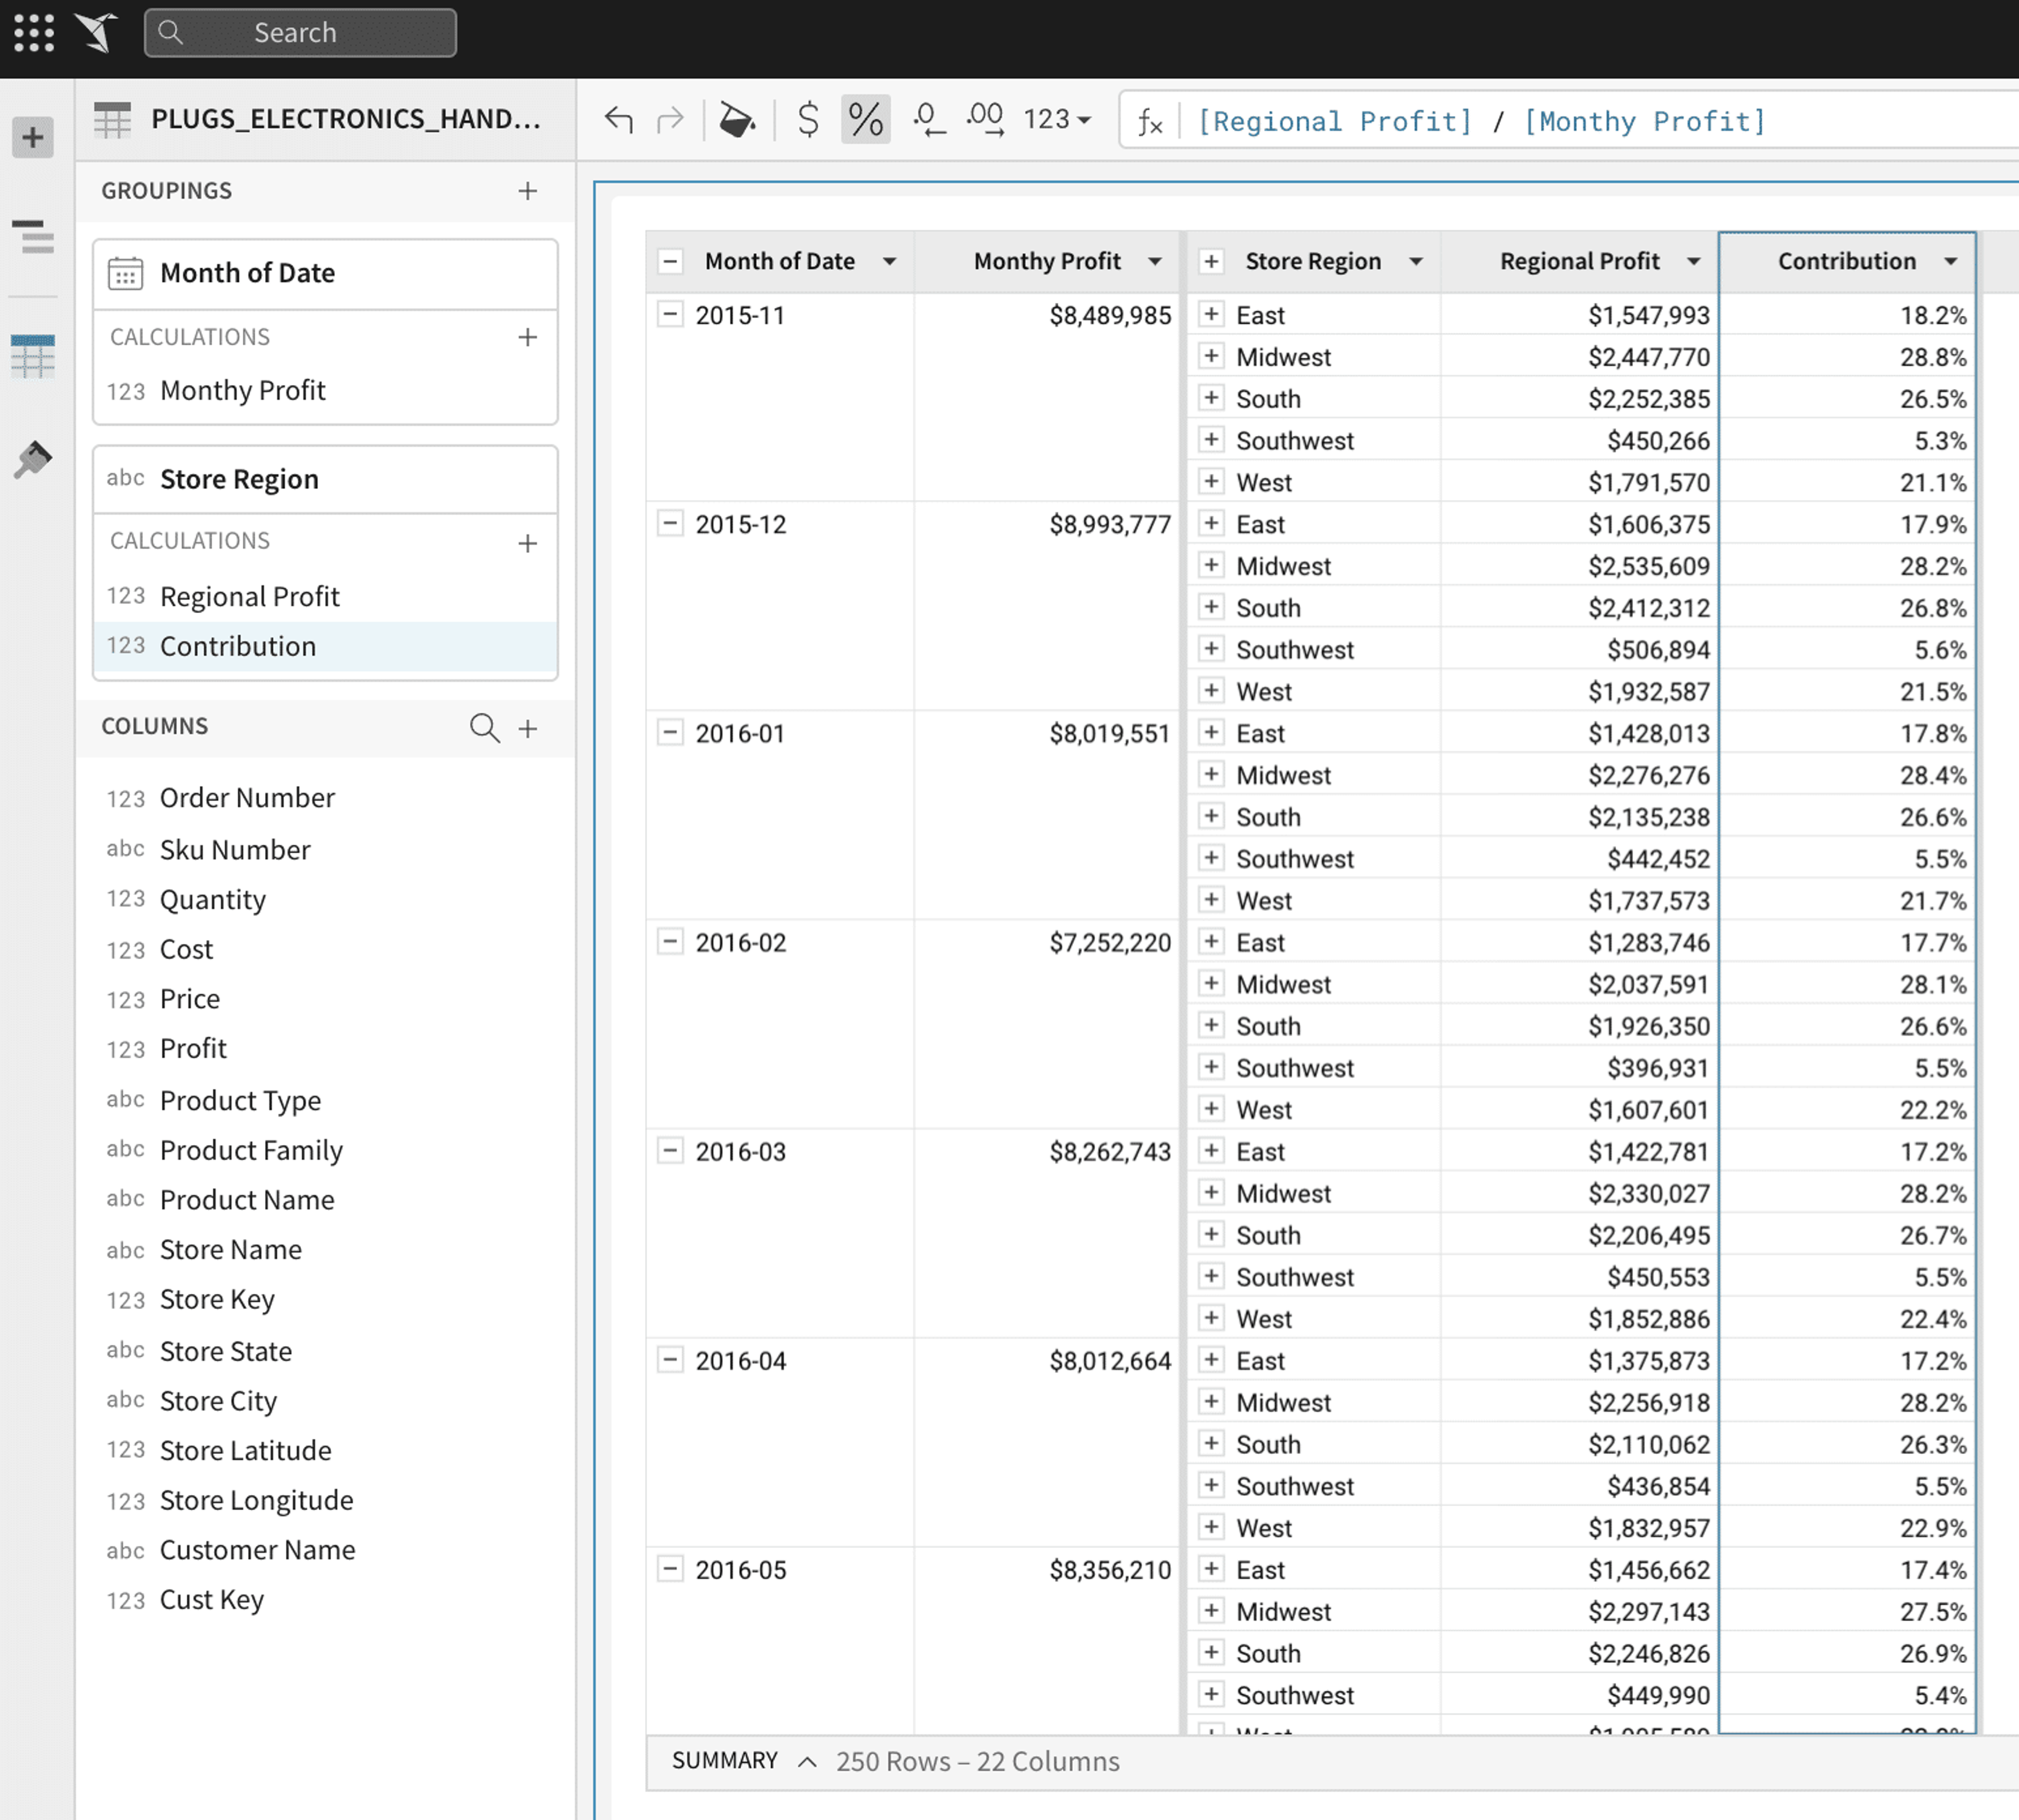This screenshot has height=1820, width=2019.
Task: Search columns with magnifier icon
Action: (x=484, y=727)
